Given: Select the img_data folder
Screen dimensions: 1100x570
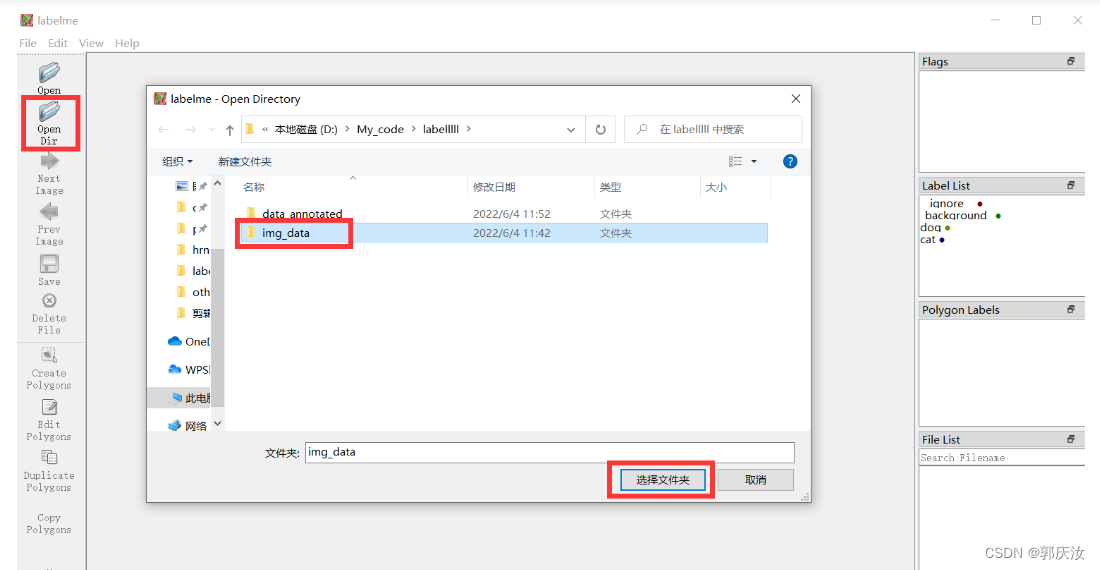Looking at the screenshot, I should [504, 233].
